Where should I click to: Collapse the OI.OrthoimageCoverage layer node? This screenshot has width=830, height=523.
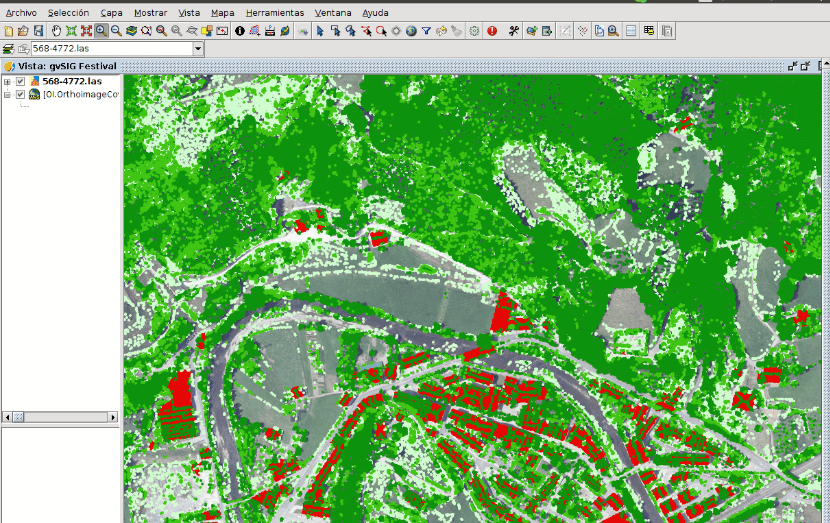[x=7, y=94]
